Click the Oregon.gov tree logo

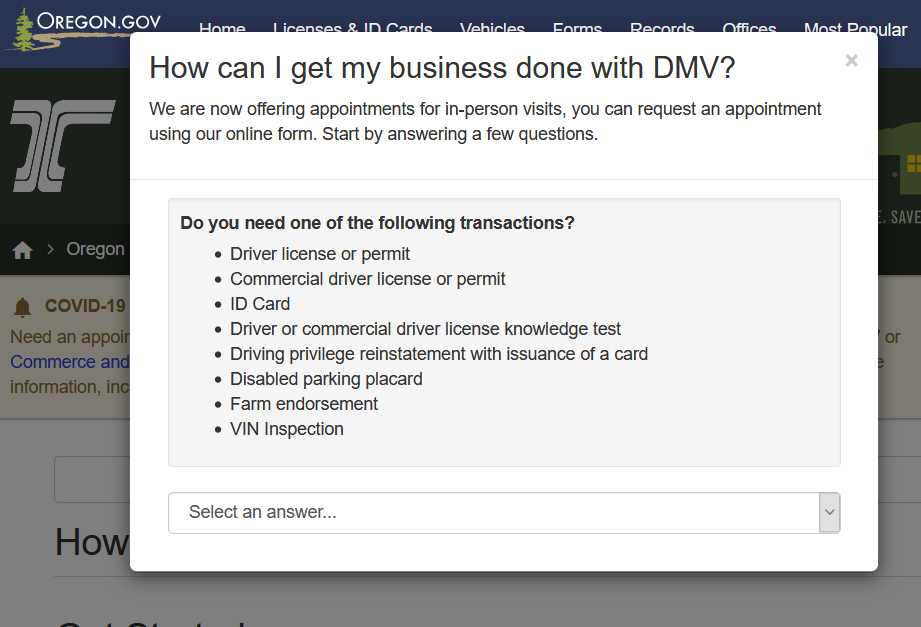pos(21,30)
